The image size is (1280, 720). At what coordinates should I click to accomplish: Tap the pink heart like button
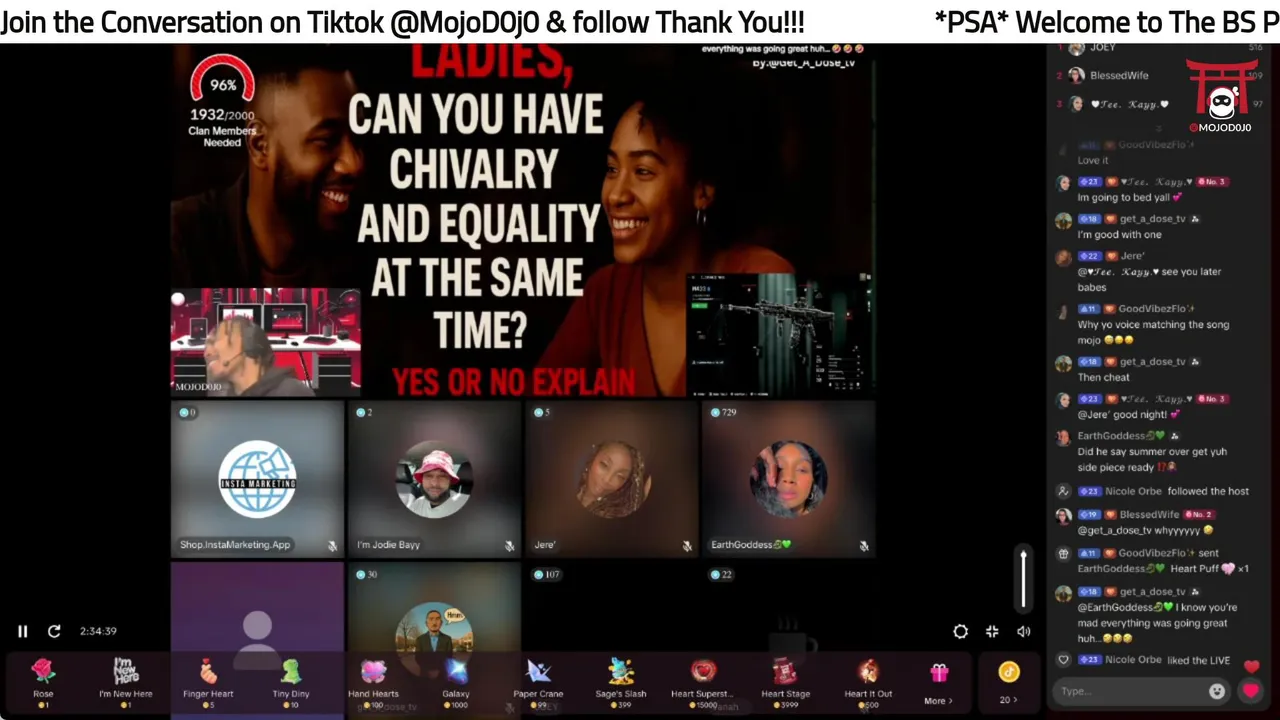[1250, 691]
